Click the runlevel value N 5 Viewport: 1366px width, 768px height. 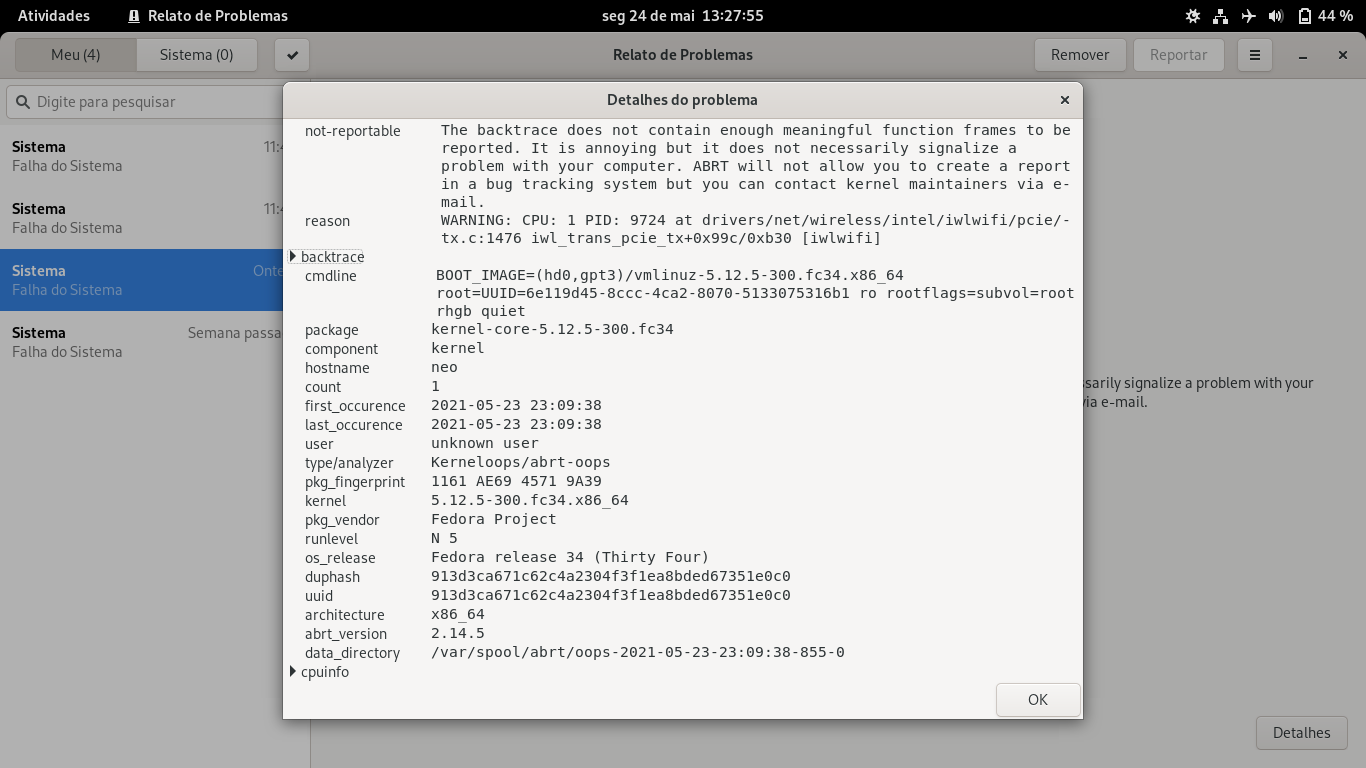pos(444,538)
